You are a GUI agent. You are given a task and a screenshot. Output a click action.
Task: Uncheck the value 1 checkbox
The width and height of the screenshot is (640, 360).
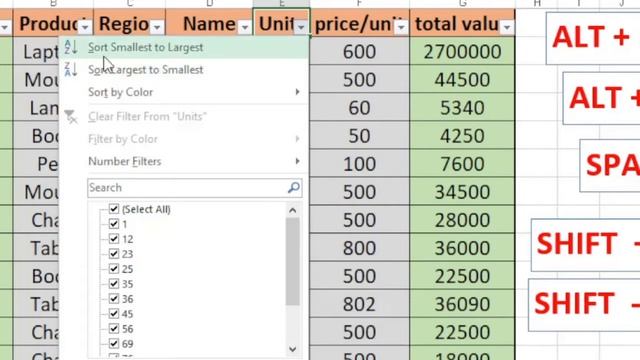[x=114, y=224]
